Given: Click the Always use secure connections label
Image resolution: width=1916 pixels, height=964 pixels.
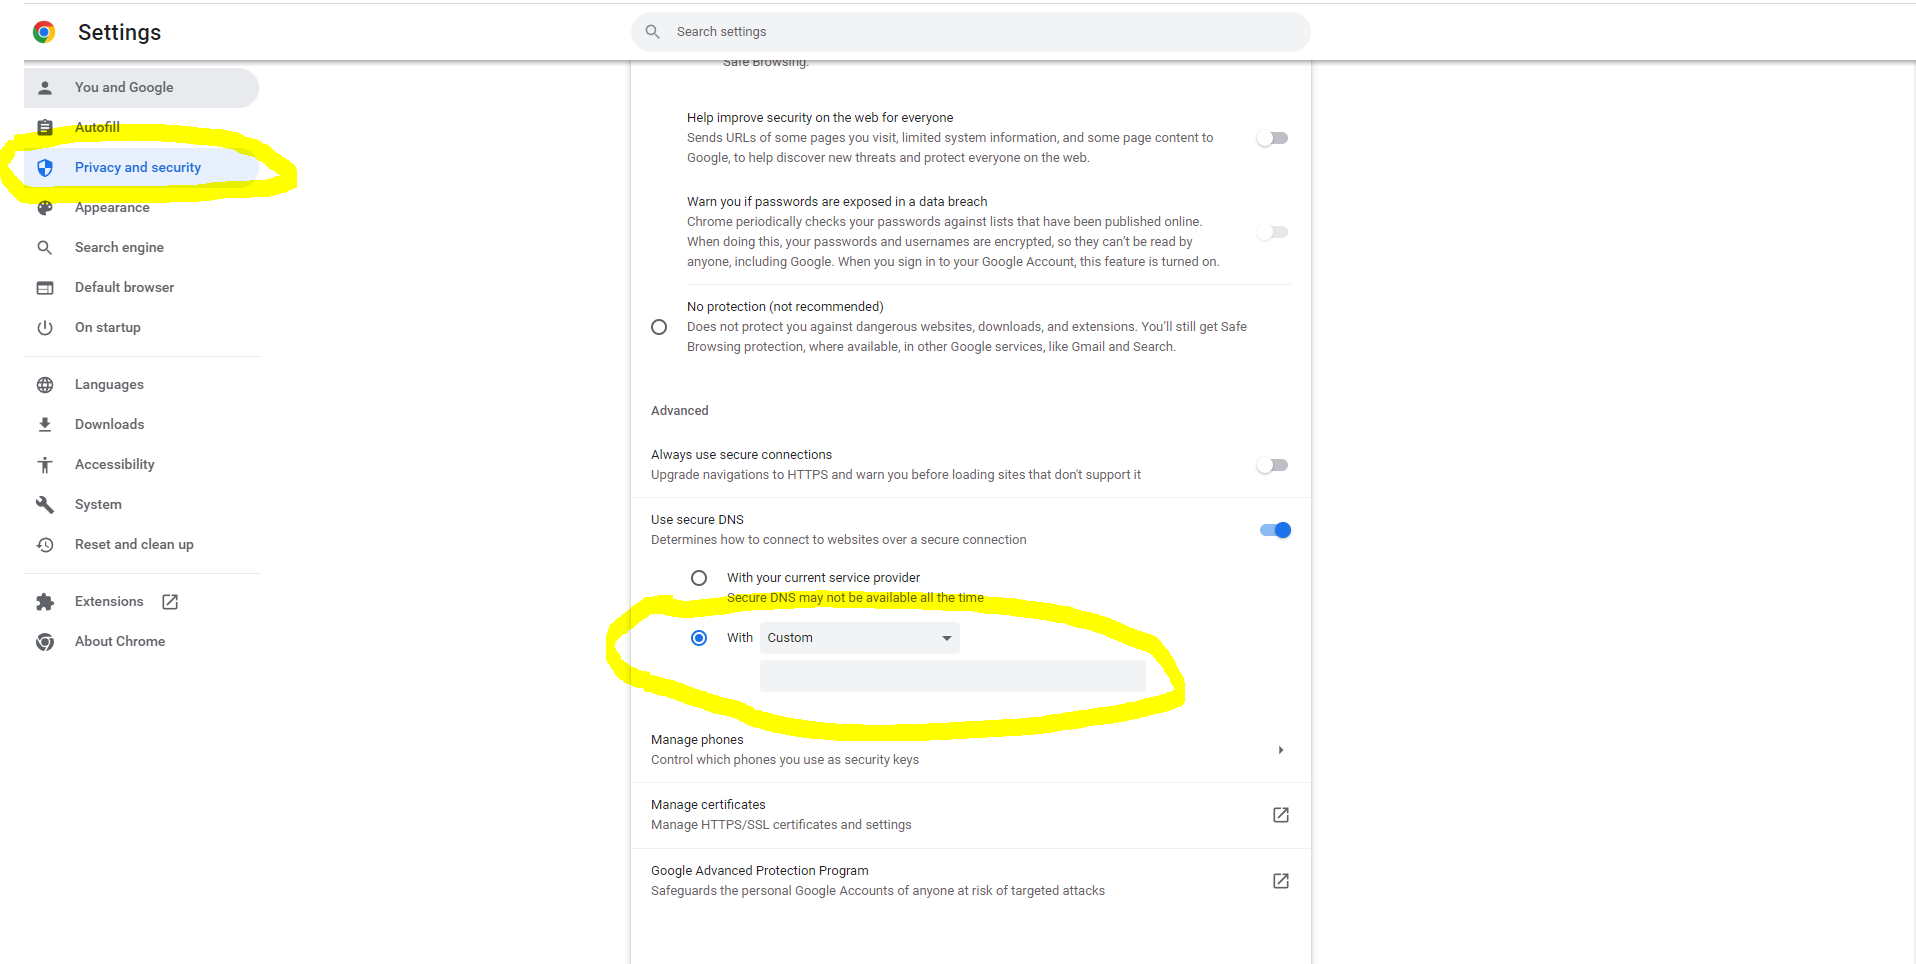Looking at the screenshot, I should click(741, 455).
